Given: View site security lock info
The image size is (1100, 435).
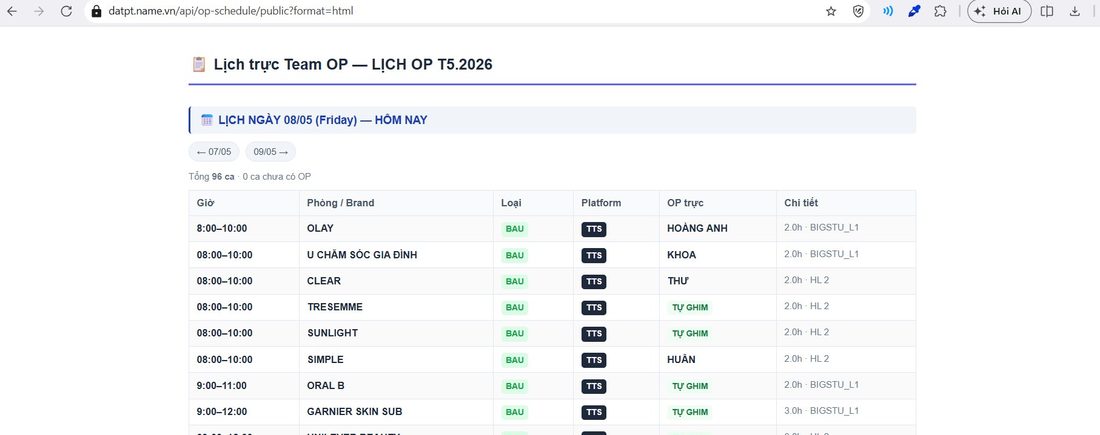Looking at the screenshot, I should coord(96,11).
